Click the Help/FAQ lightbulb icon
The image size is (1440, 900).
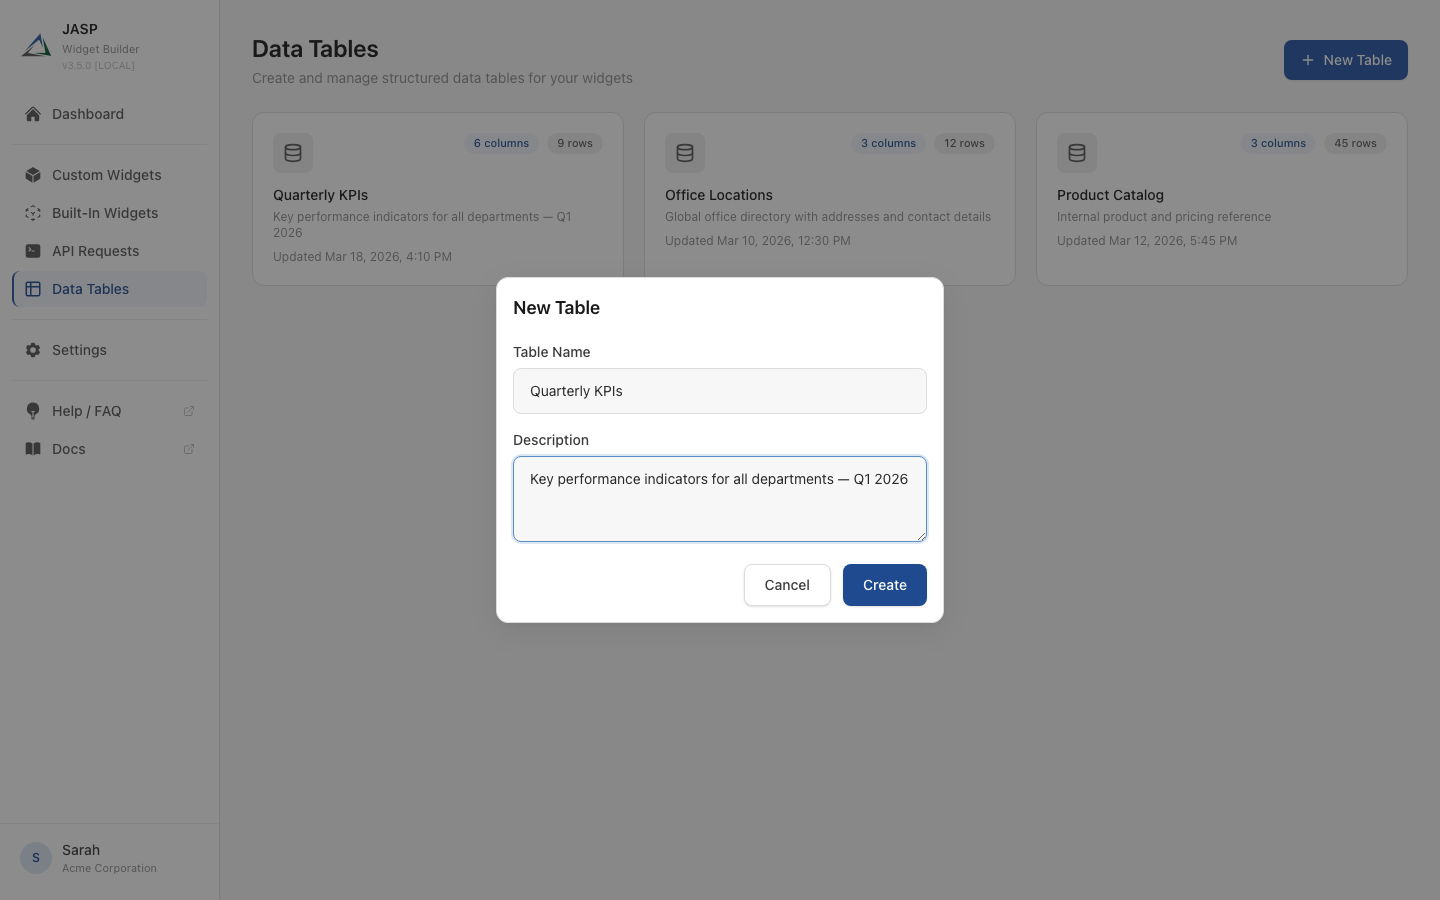33,411
